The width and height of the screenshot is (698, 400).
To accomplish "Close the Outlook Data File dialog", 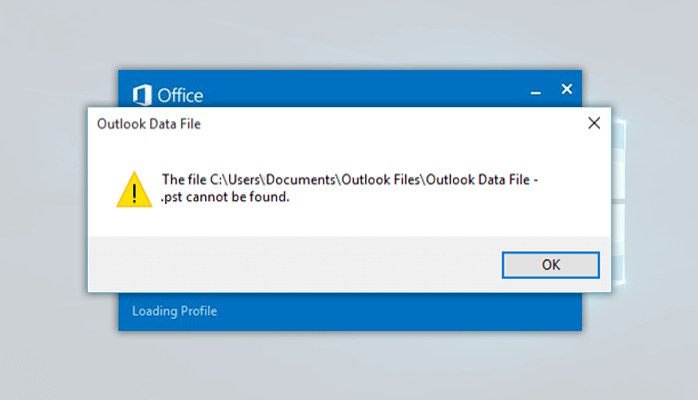I will click(x=593, y=124).
